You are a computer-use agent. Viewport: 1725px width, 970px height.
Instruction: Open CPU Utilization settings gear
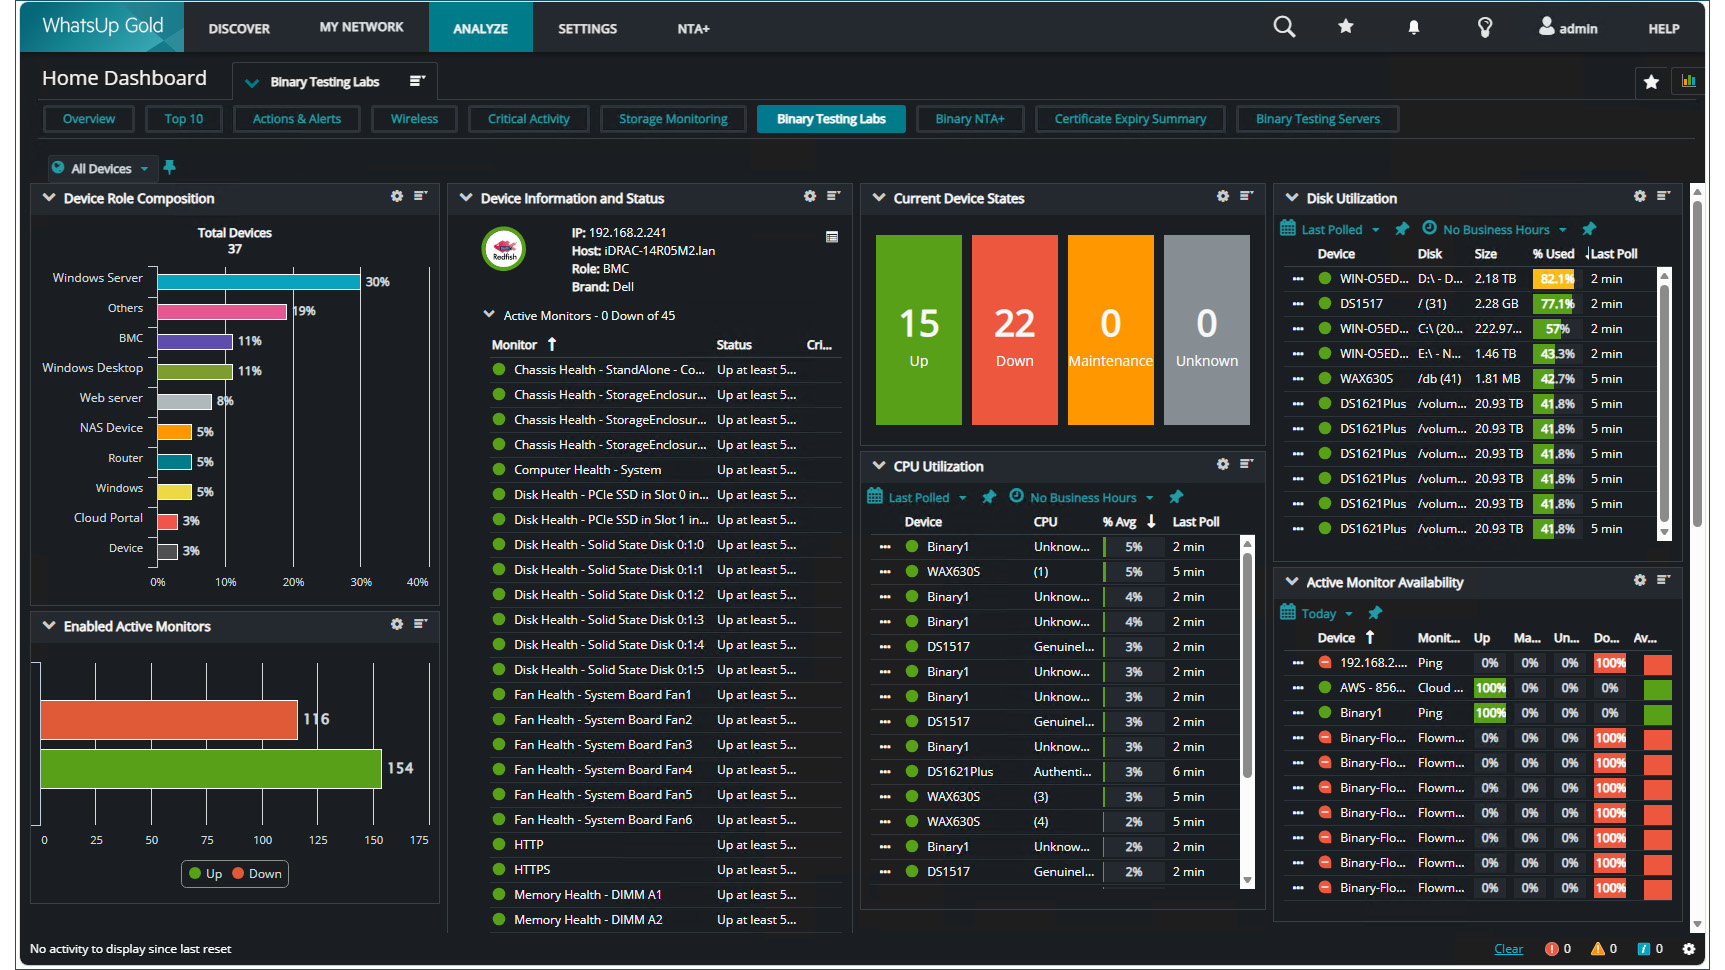point(1223,465)
